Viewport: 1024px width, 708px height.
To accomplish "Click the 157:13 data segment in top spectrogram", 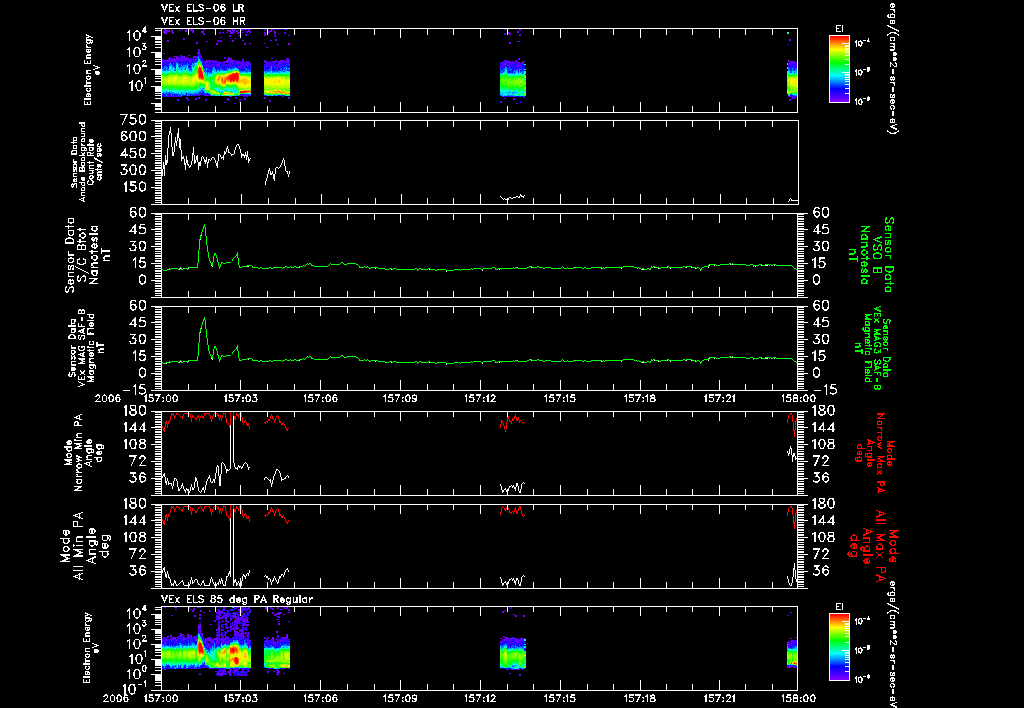I will pyautogui.click(x=513, y=78).
